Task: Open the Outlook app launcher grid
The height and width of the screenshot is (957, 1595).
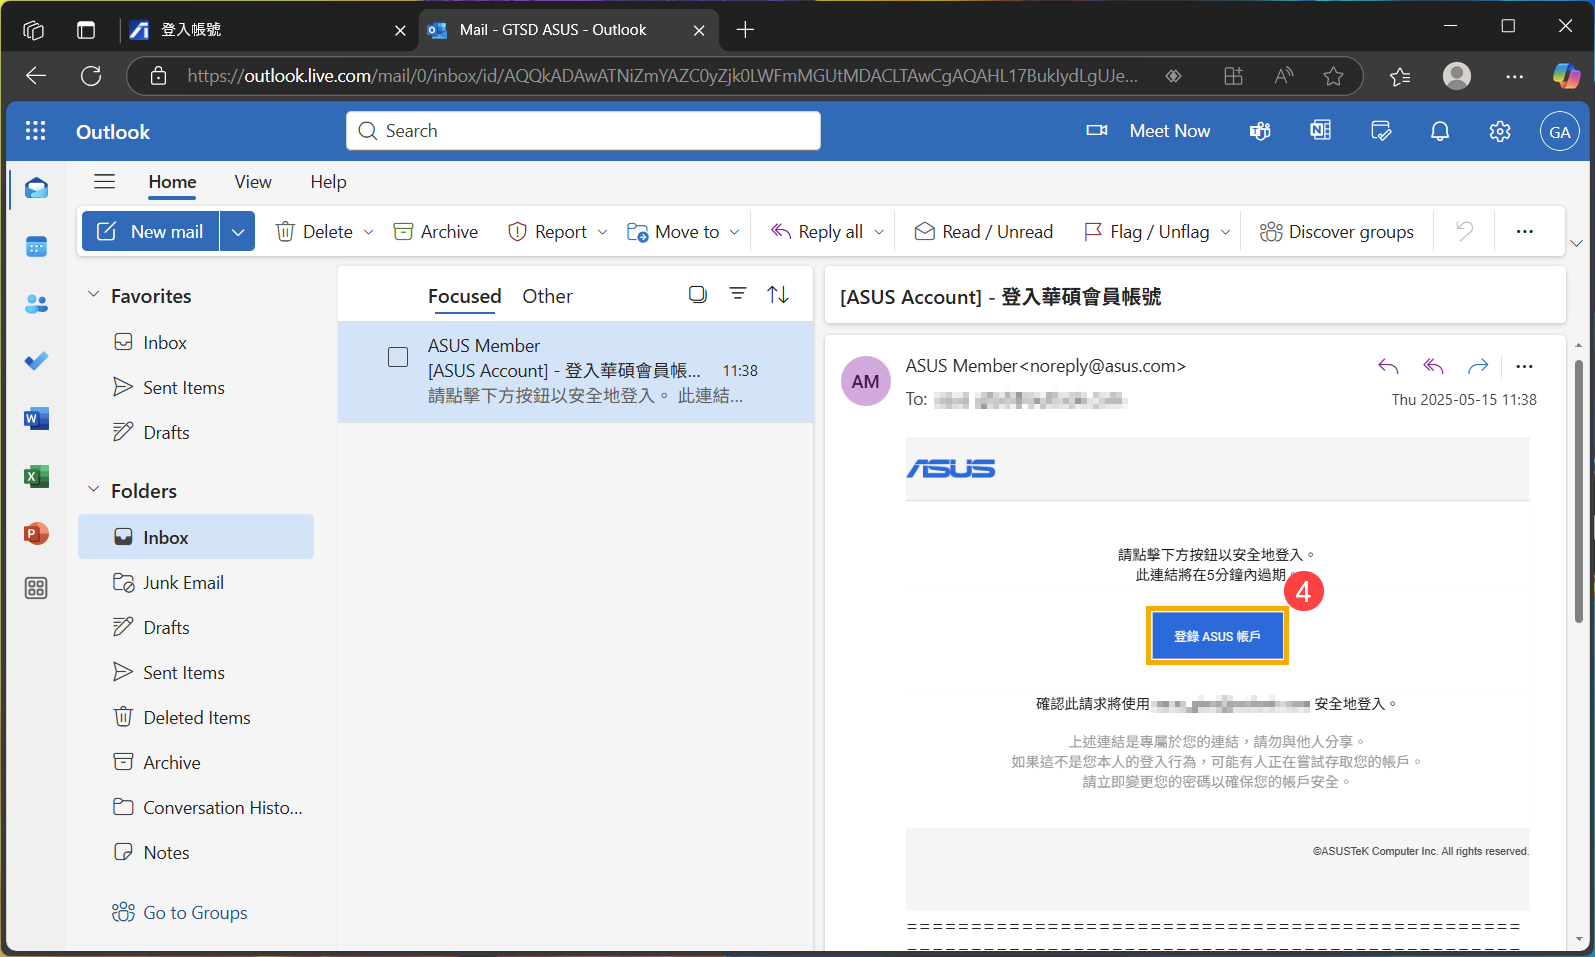Action: (36, 131)
